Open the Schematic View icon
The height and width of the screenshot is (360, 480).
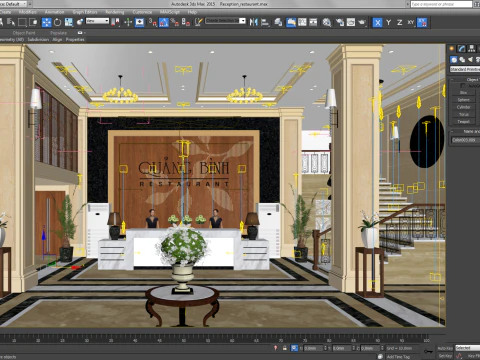[313, 22]
